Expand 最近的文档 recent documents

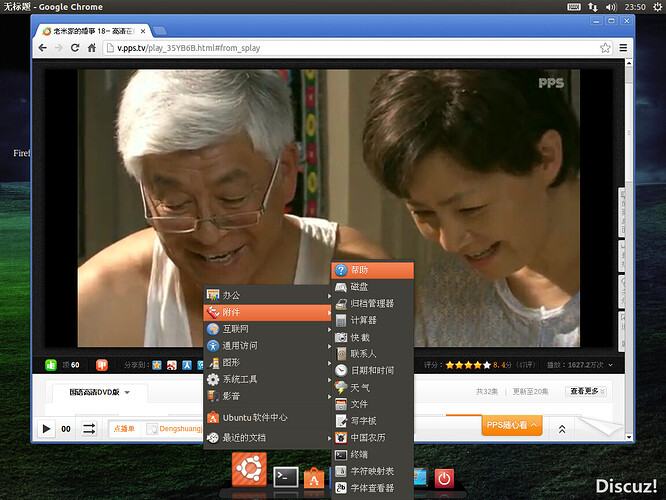click(268, 438)
